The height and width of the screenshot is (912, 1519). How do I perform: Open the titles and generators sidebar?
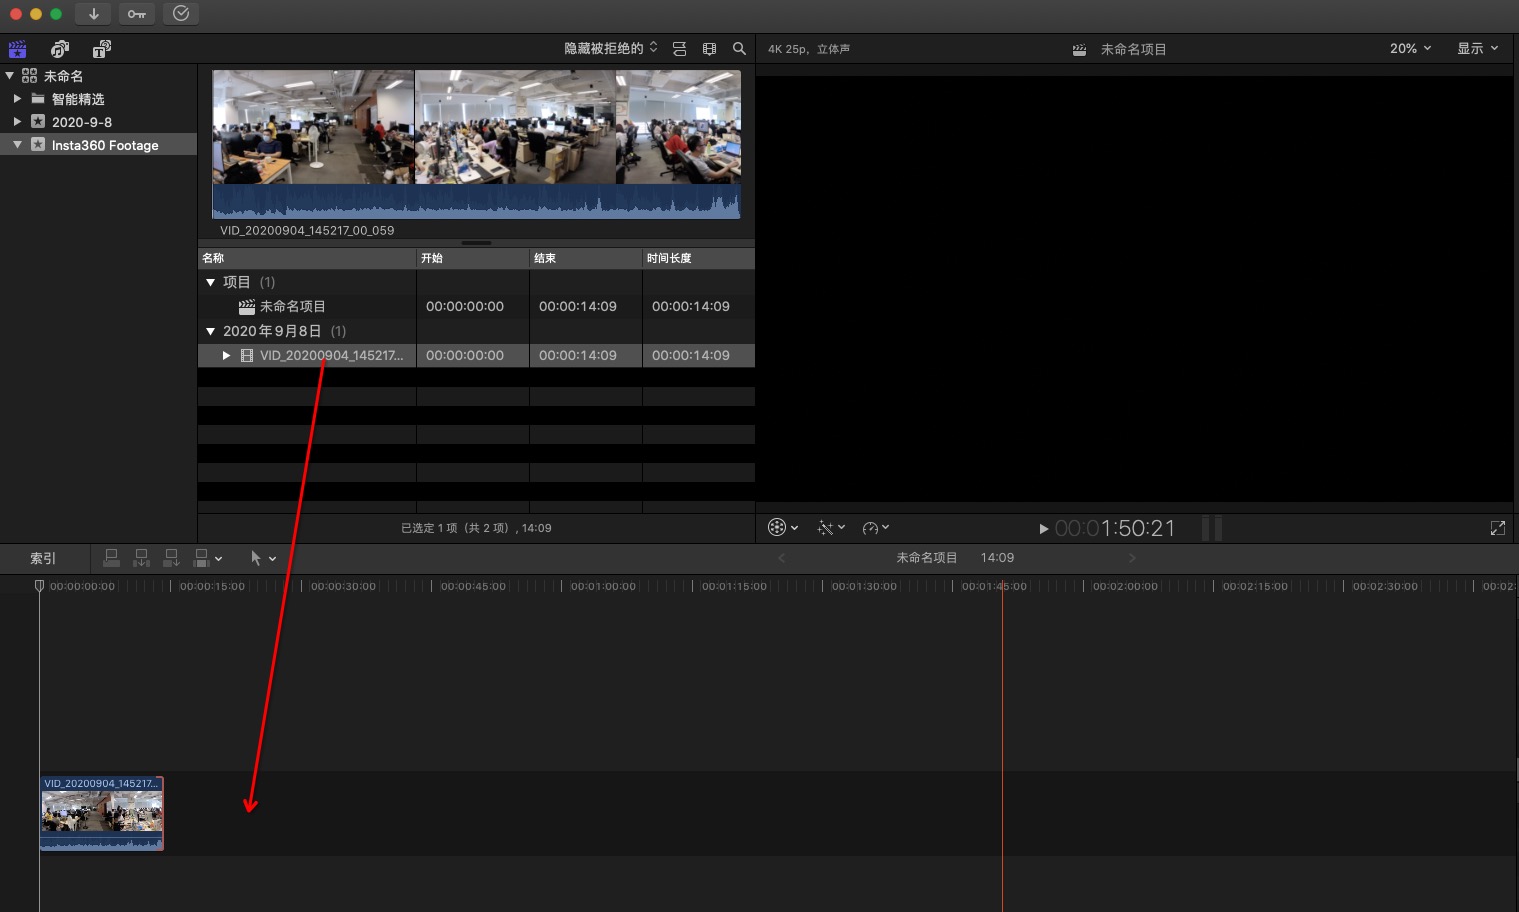coord(102,49)
